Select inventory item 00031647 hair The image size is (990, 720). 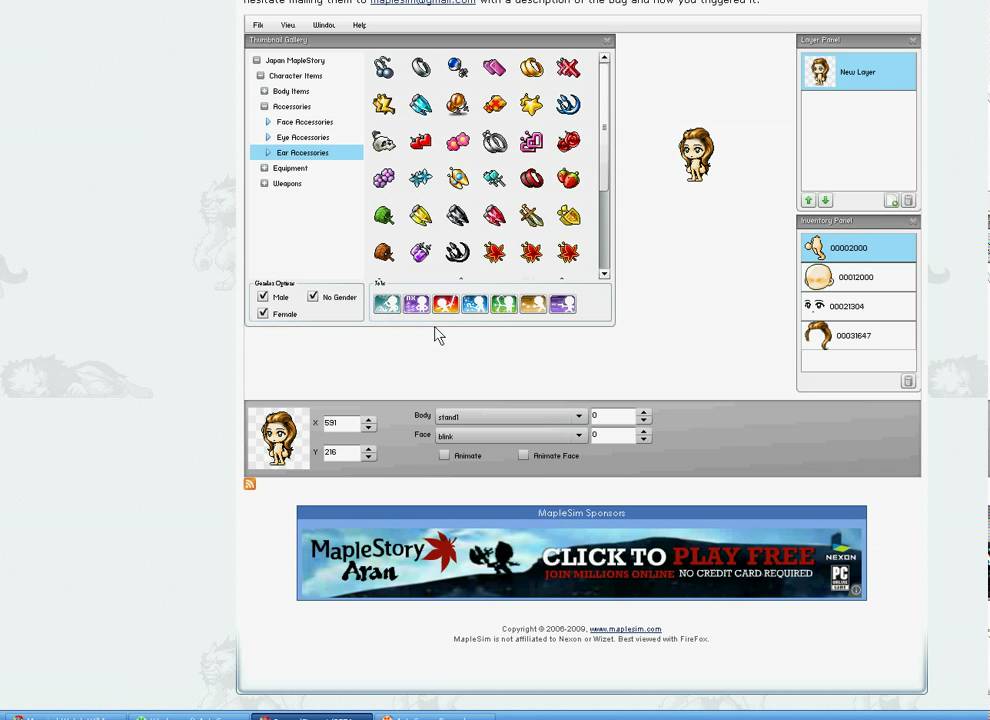[x=859, y=335]
